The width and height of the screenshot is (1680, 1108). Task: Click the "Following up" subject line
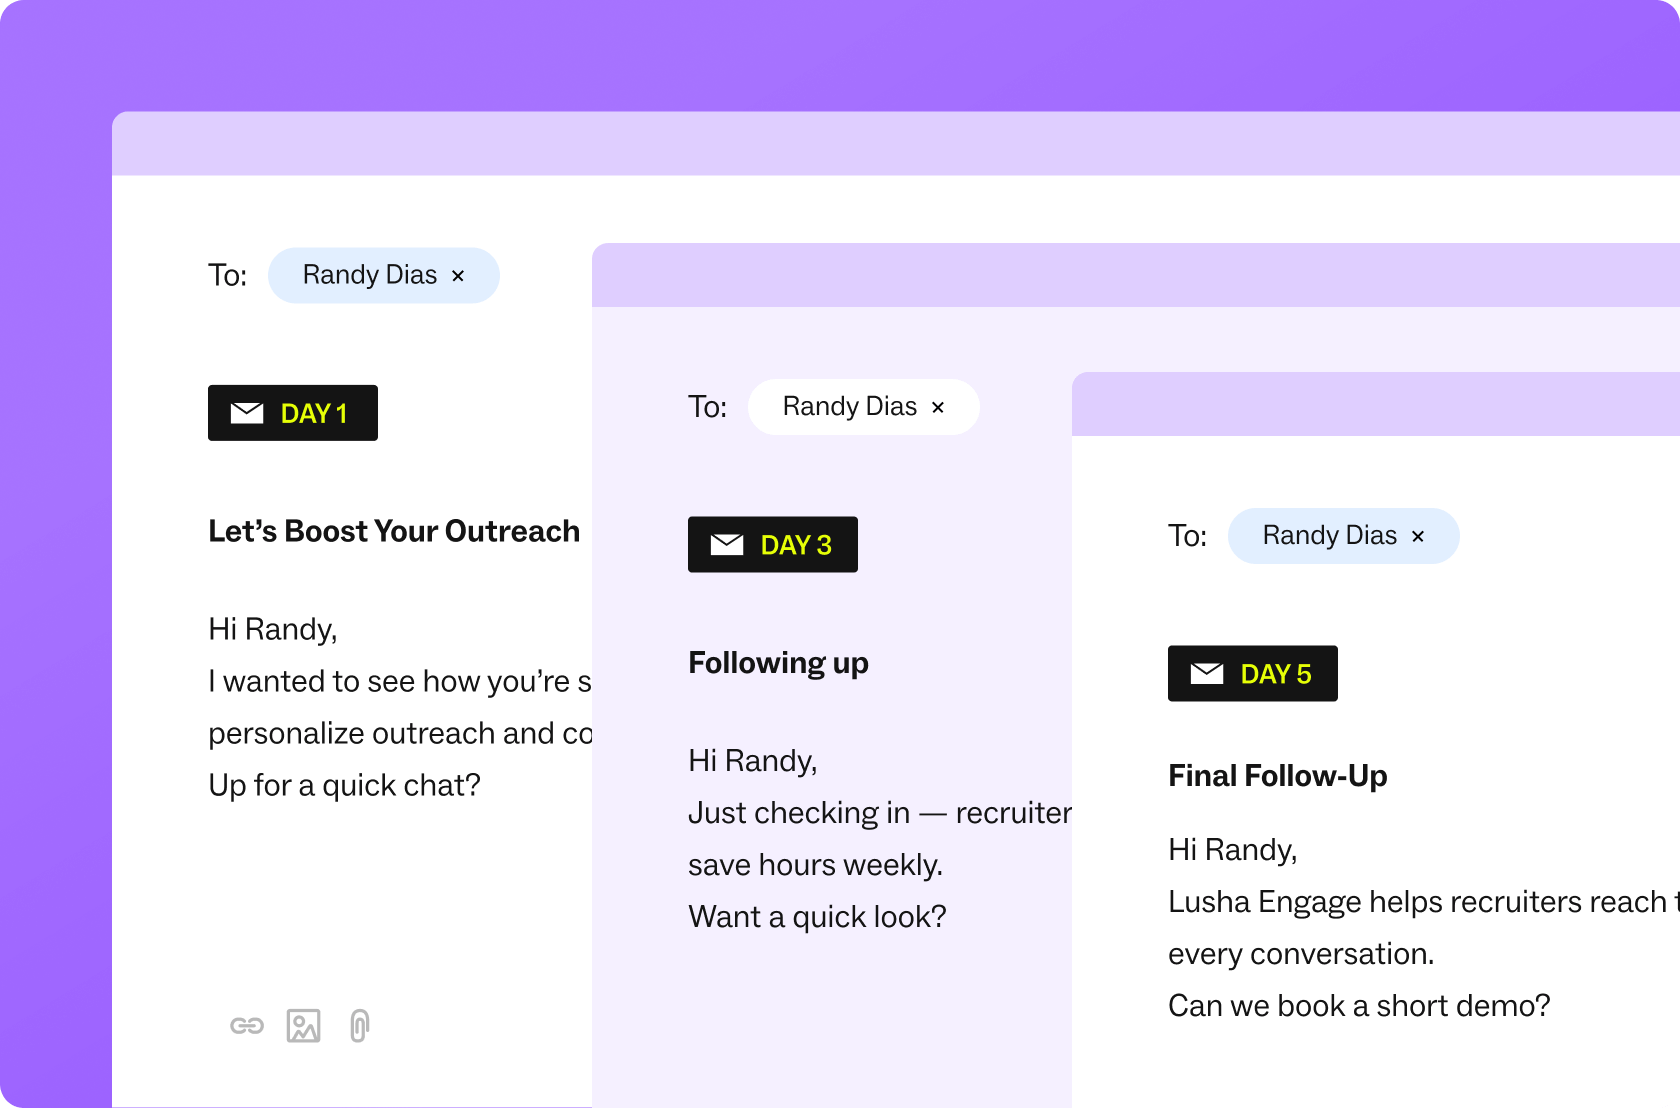point(778,663)
